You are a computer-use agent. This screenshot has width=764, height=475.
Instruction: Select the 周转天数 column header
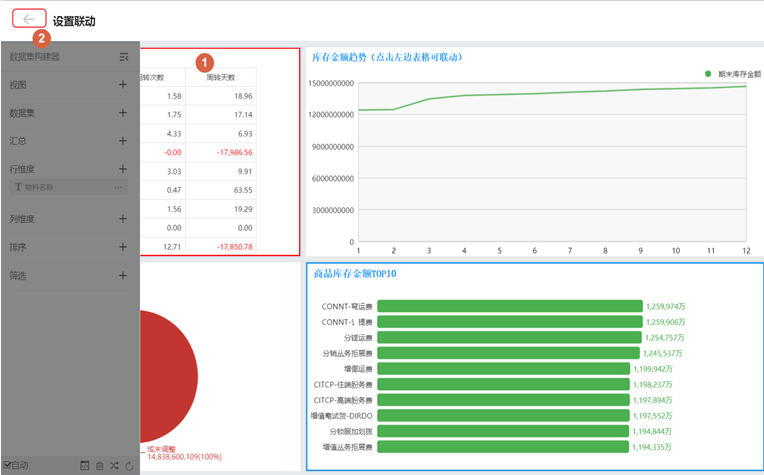point(220,77)
